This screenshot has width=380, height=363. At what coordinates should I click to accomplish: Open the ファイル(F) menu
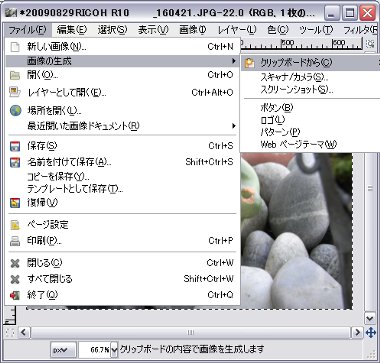pos(27,30)
